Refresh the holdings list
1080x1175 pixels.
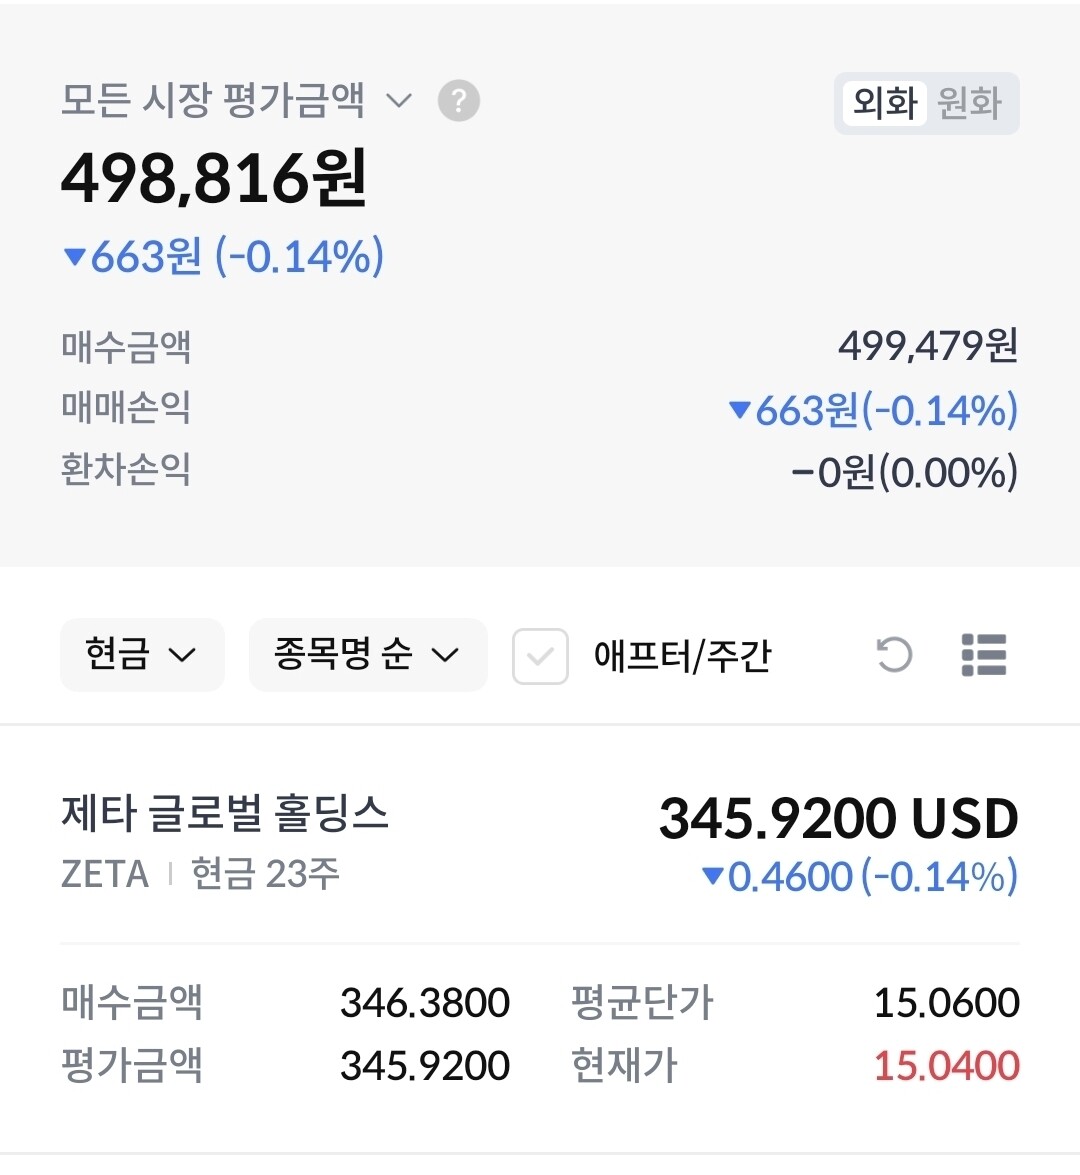point(893,655)
